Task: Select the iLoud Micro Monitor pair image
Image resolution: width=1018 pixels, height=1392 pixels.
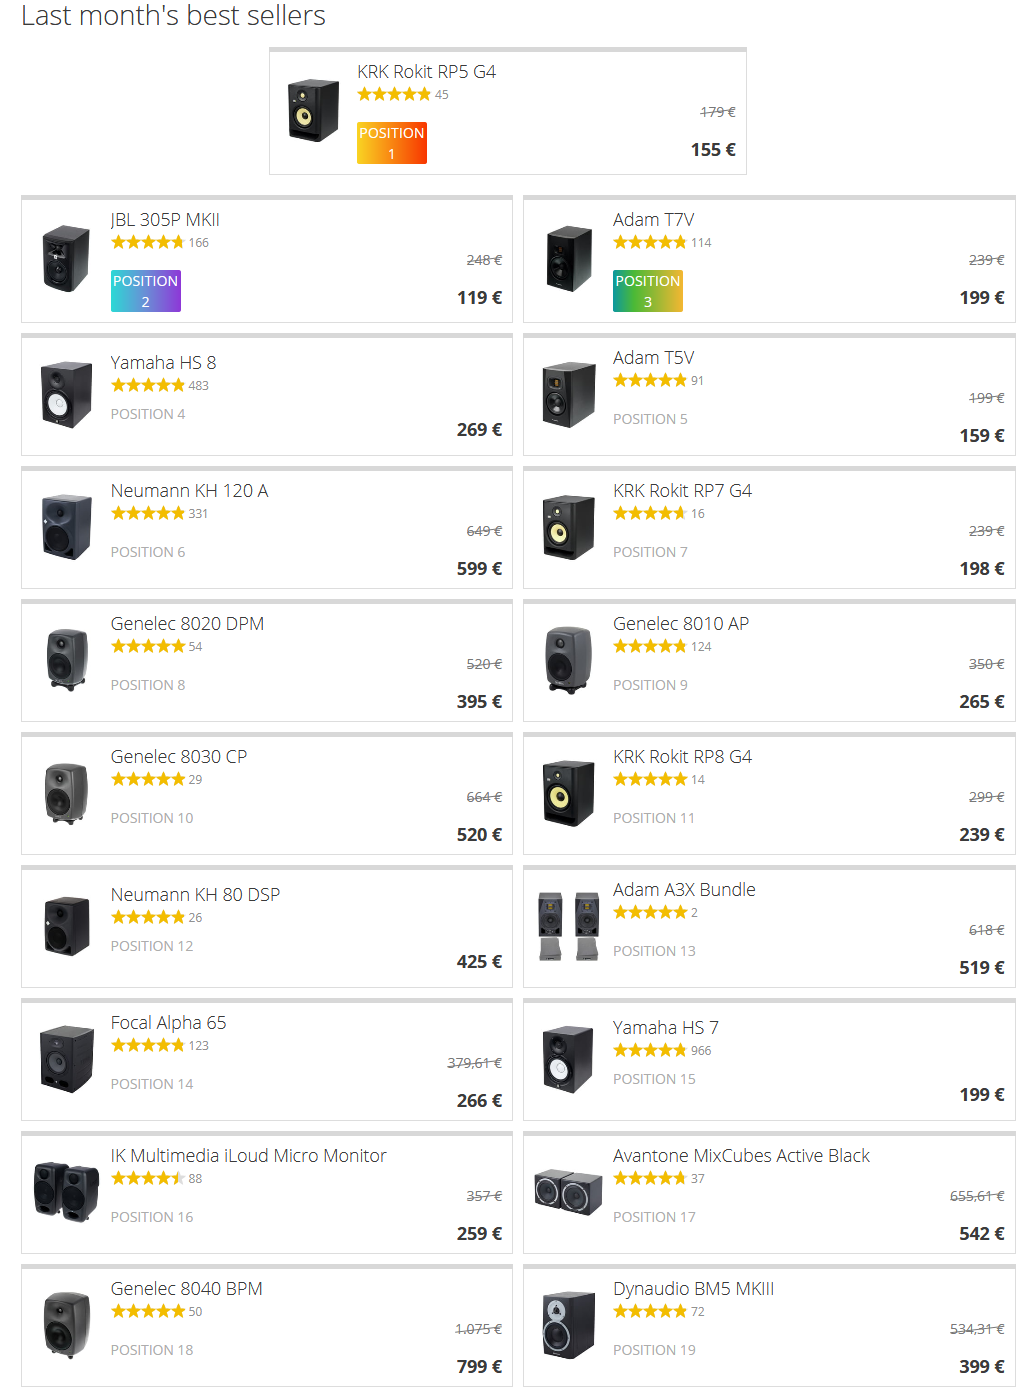Action: (x=67, y=1191)
